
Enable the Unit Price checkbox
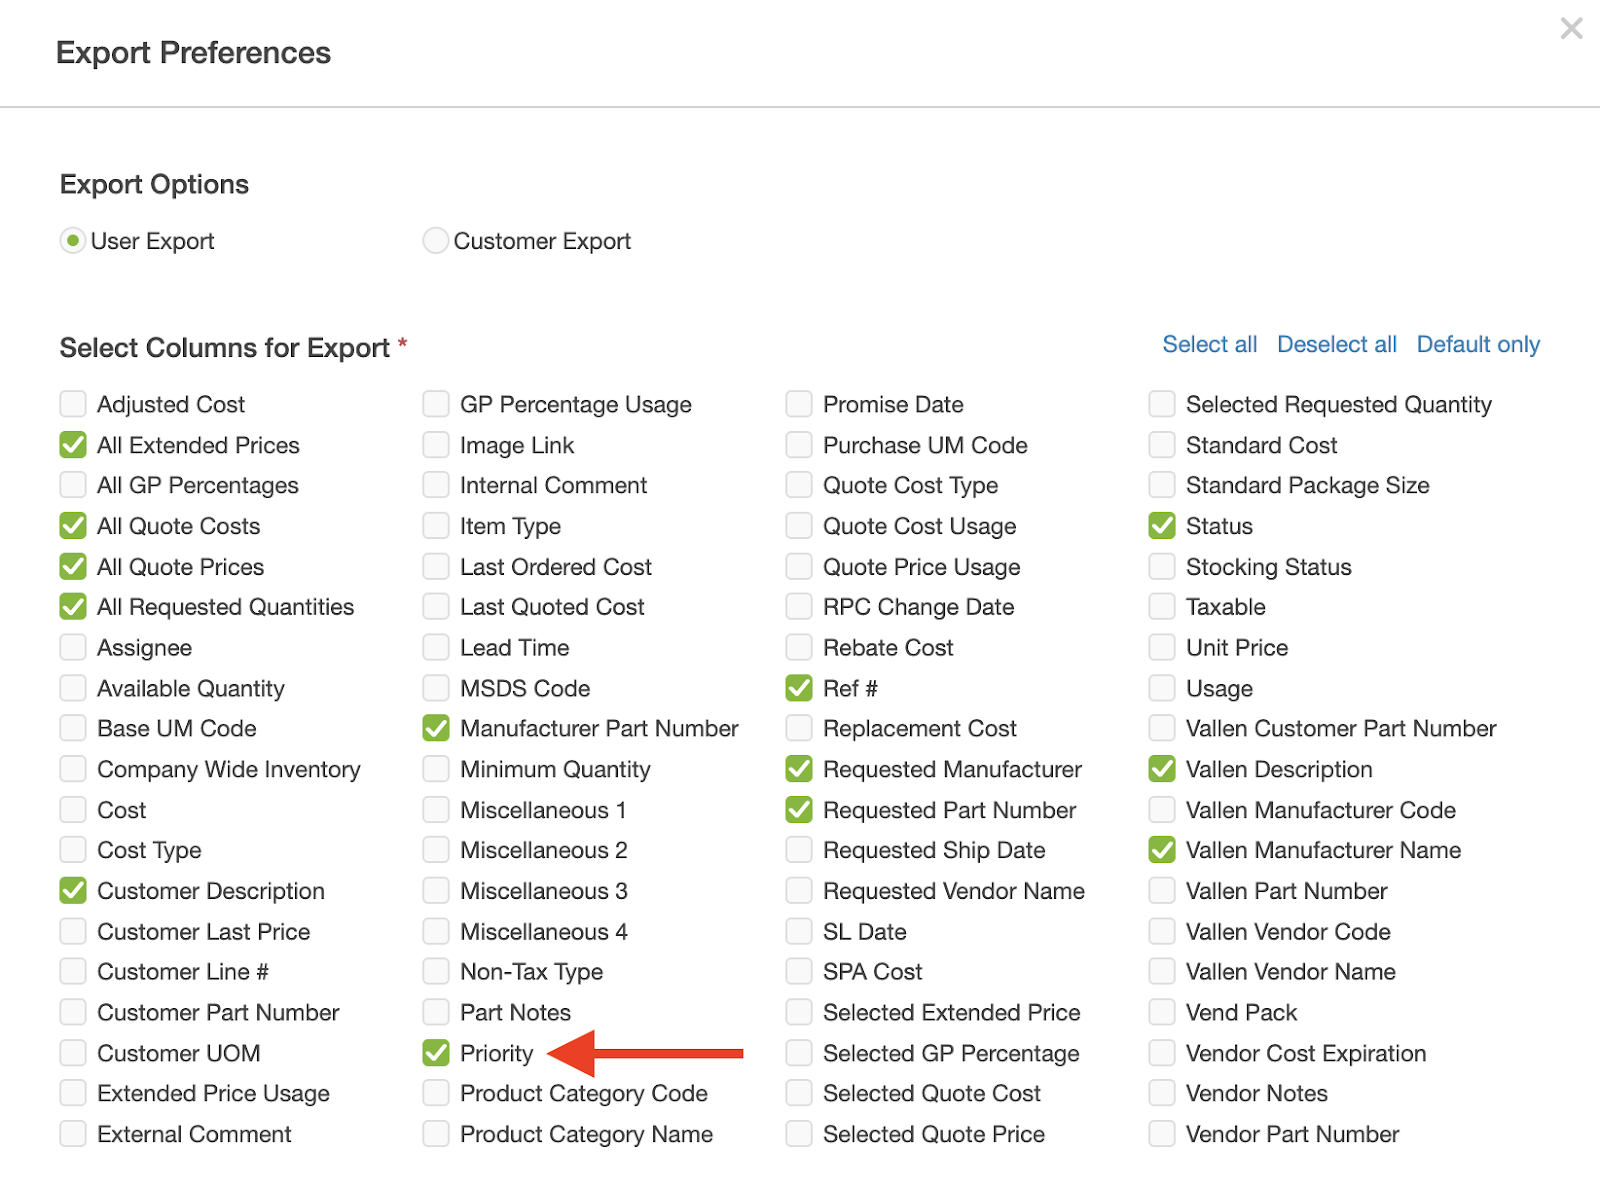tap(1162, 648)
